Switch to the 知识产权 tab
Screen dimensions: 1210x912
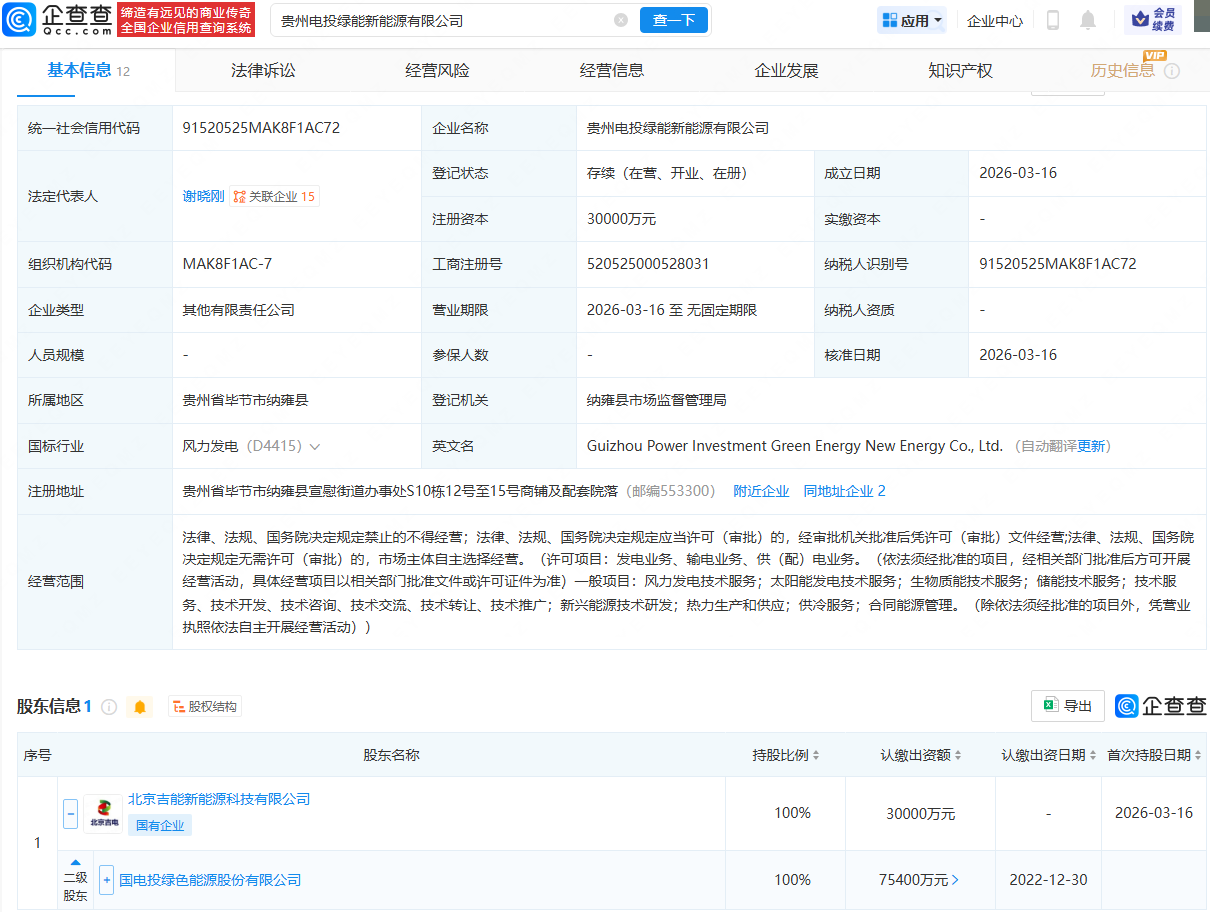click(x=960, y=70)
